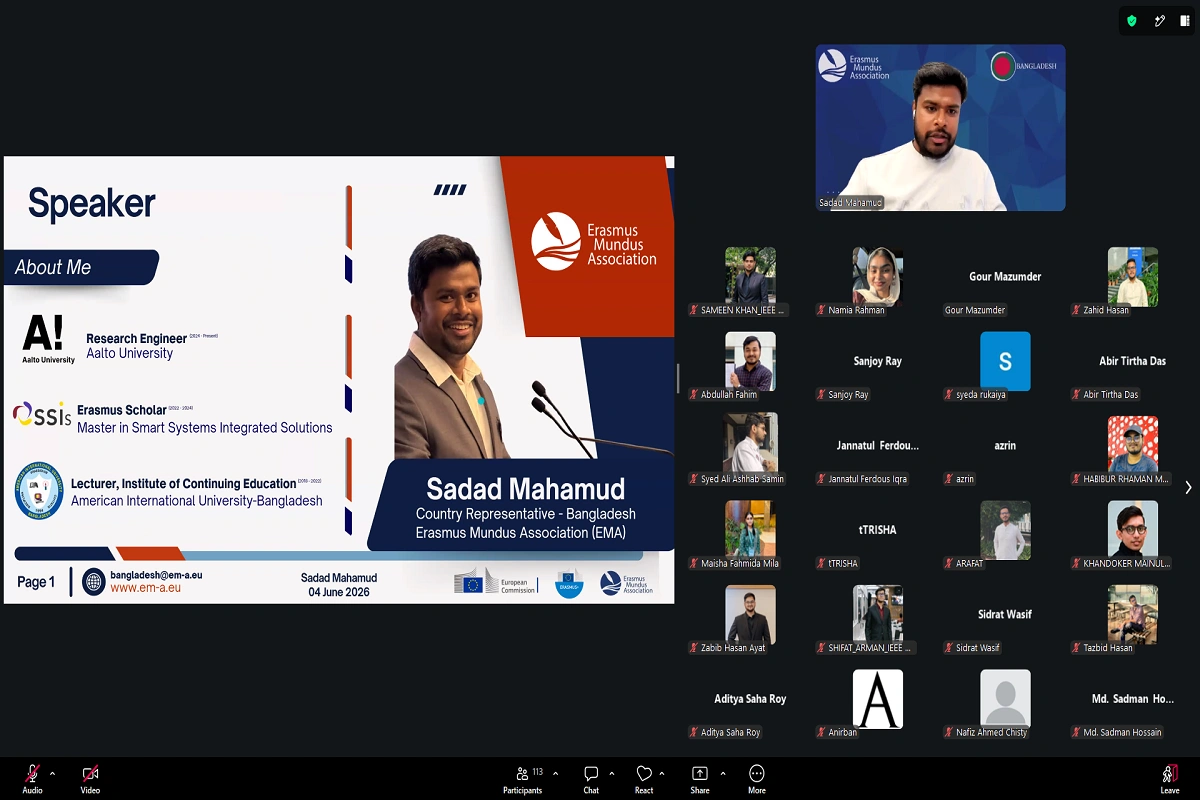
Task: Select KHANDOKER MAINUL's profile picture
Action: click(x=1133, y=530)
